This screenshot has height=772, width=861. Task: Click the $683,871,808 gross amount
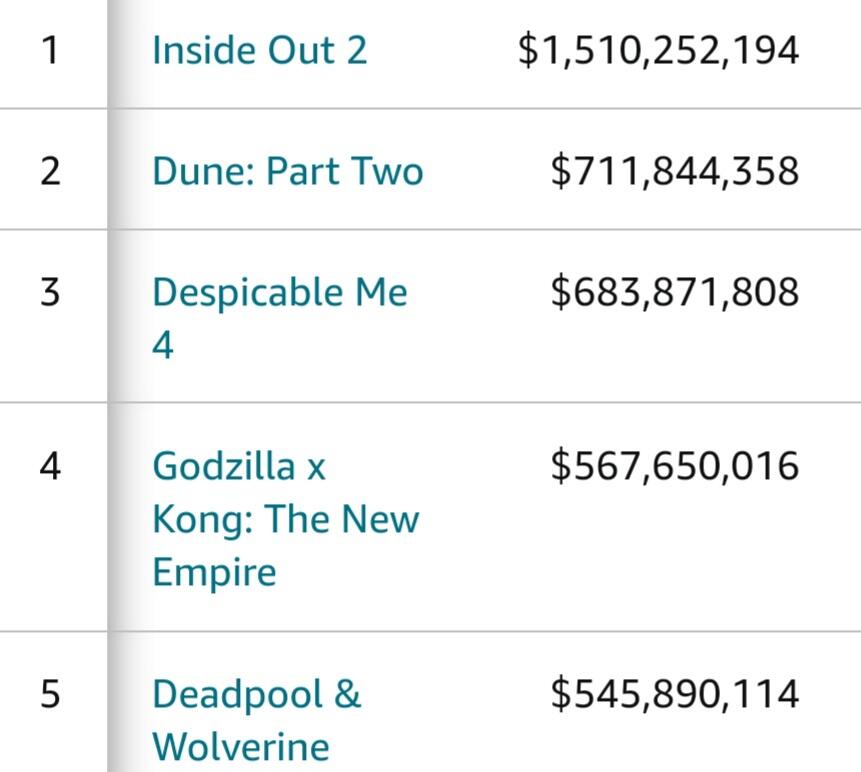click(x=674, y=293)
